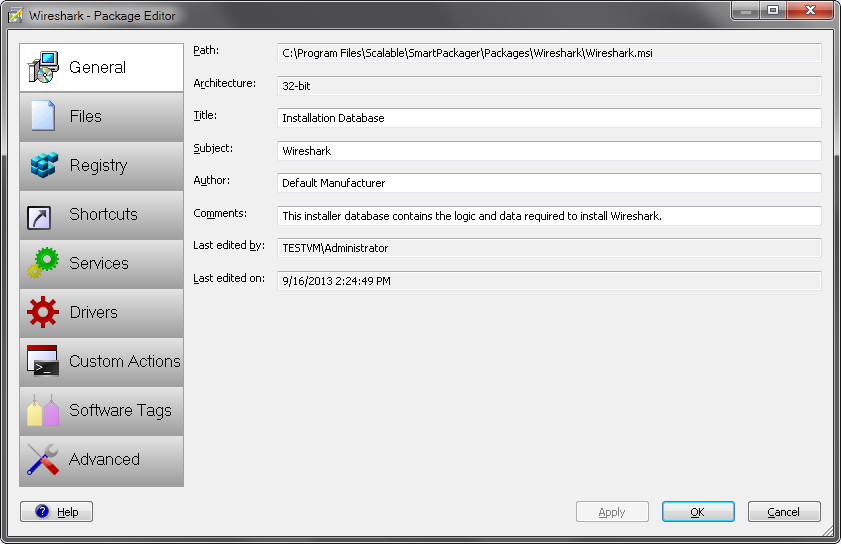Open the Files section via its page icon
The image size is (841, 544).
click(43, 116)
